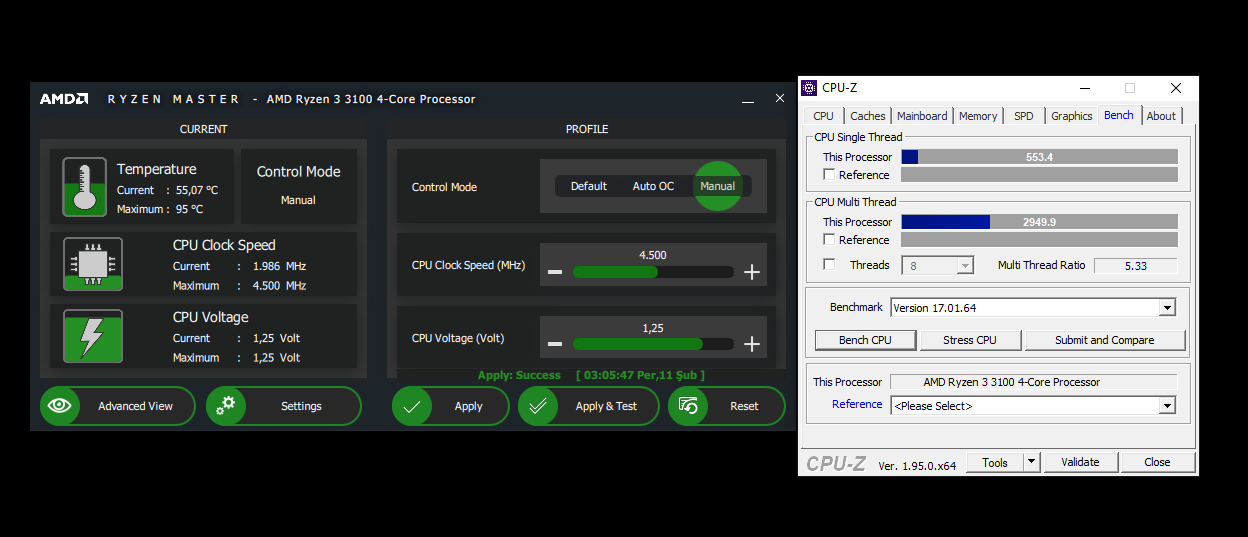Switch to the SPD tab
The width and height of the screenshot is (1248, 537).
1024,116
